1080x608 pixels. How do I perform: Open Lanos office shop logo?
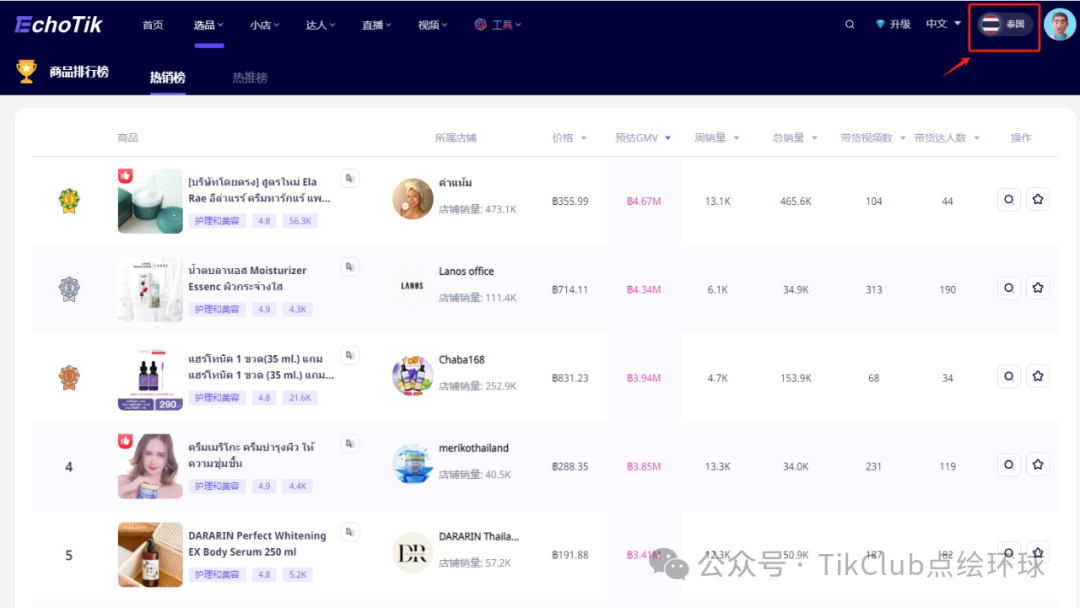[x=413, y=286]
